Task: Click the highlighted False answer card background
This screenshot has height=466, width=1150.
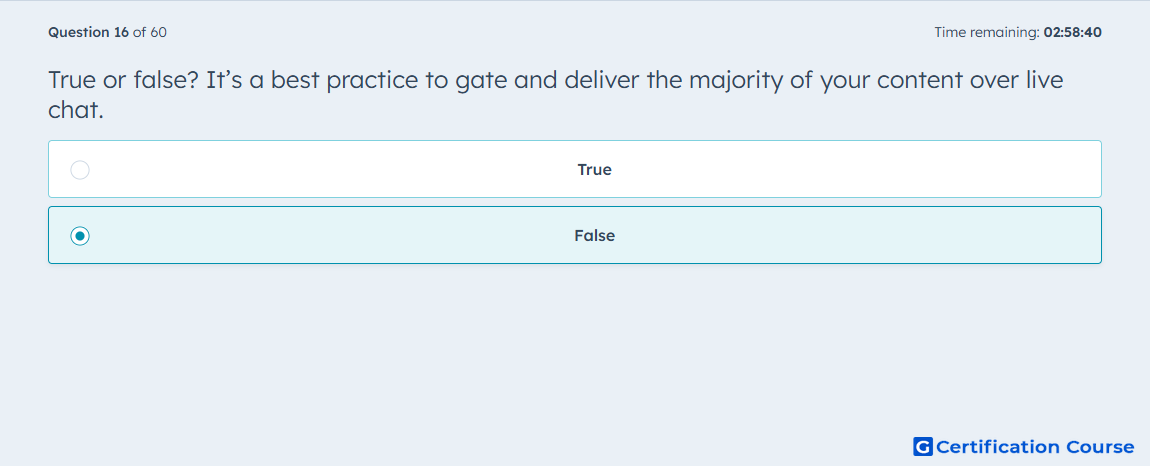Action: (575, 235)
